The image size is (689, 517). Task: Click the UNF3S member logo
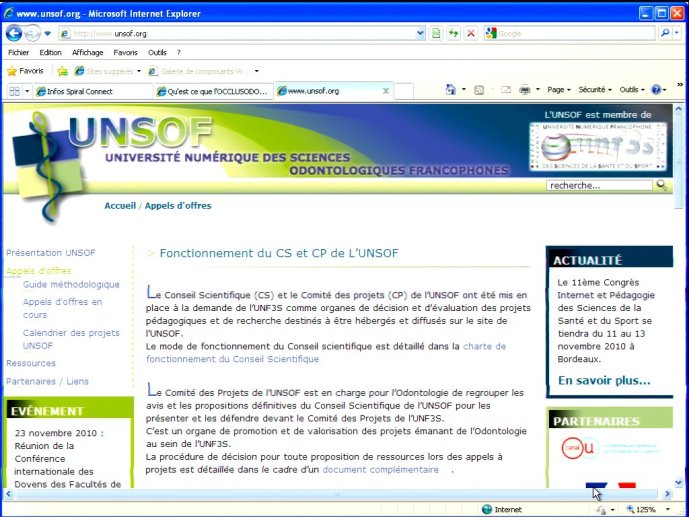[x=598, y=147]
